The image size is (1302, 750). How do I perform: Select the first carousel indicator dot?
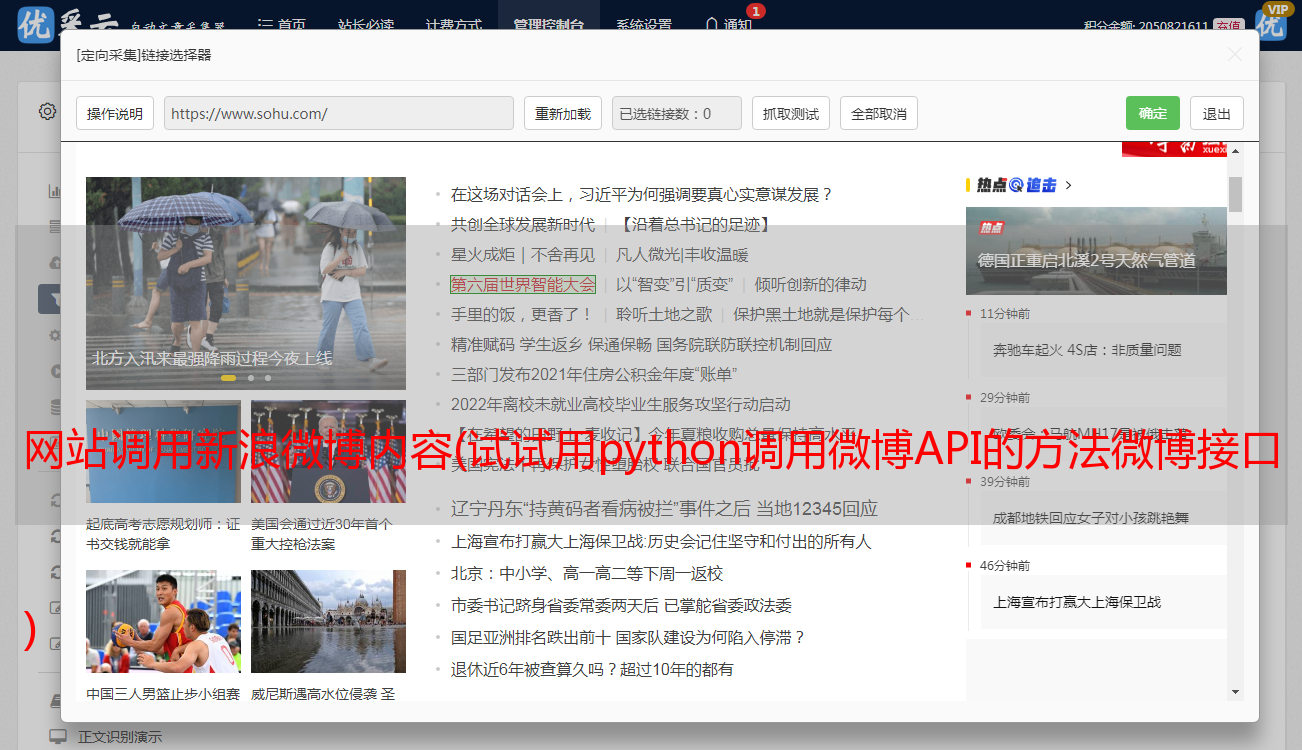(228, 378)
